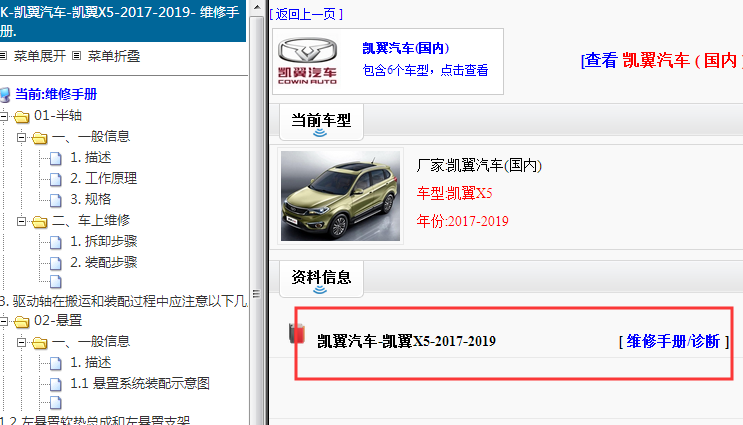Click the 当前:维修手册 link
This screenshot has width=743, height=425.
click(56, 94)
